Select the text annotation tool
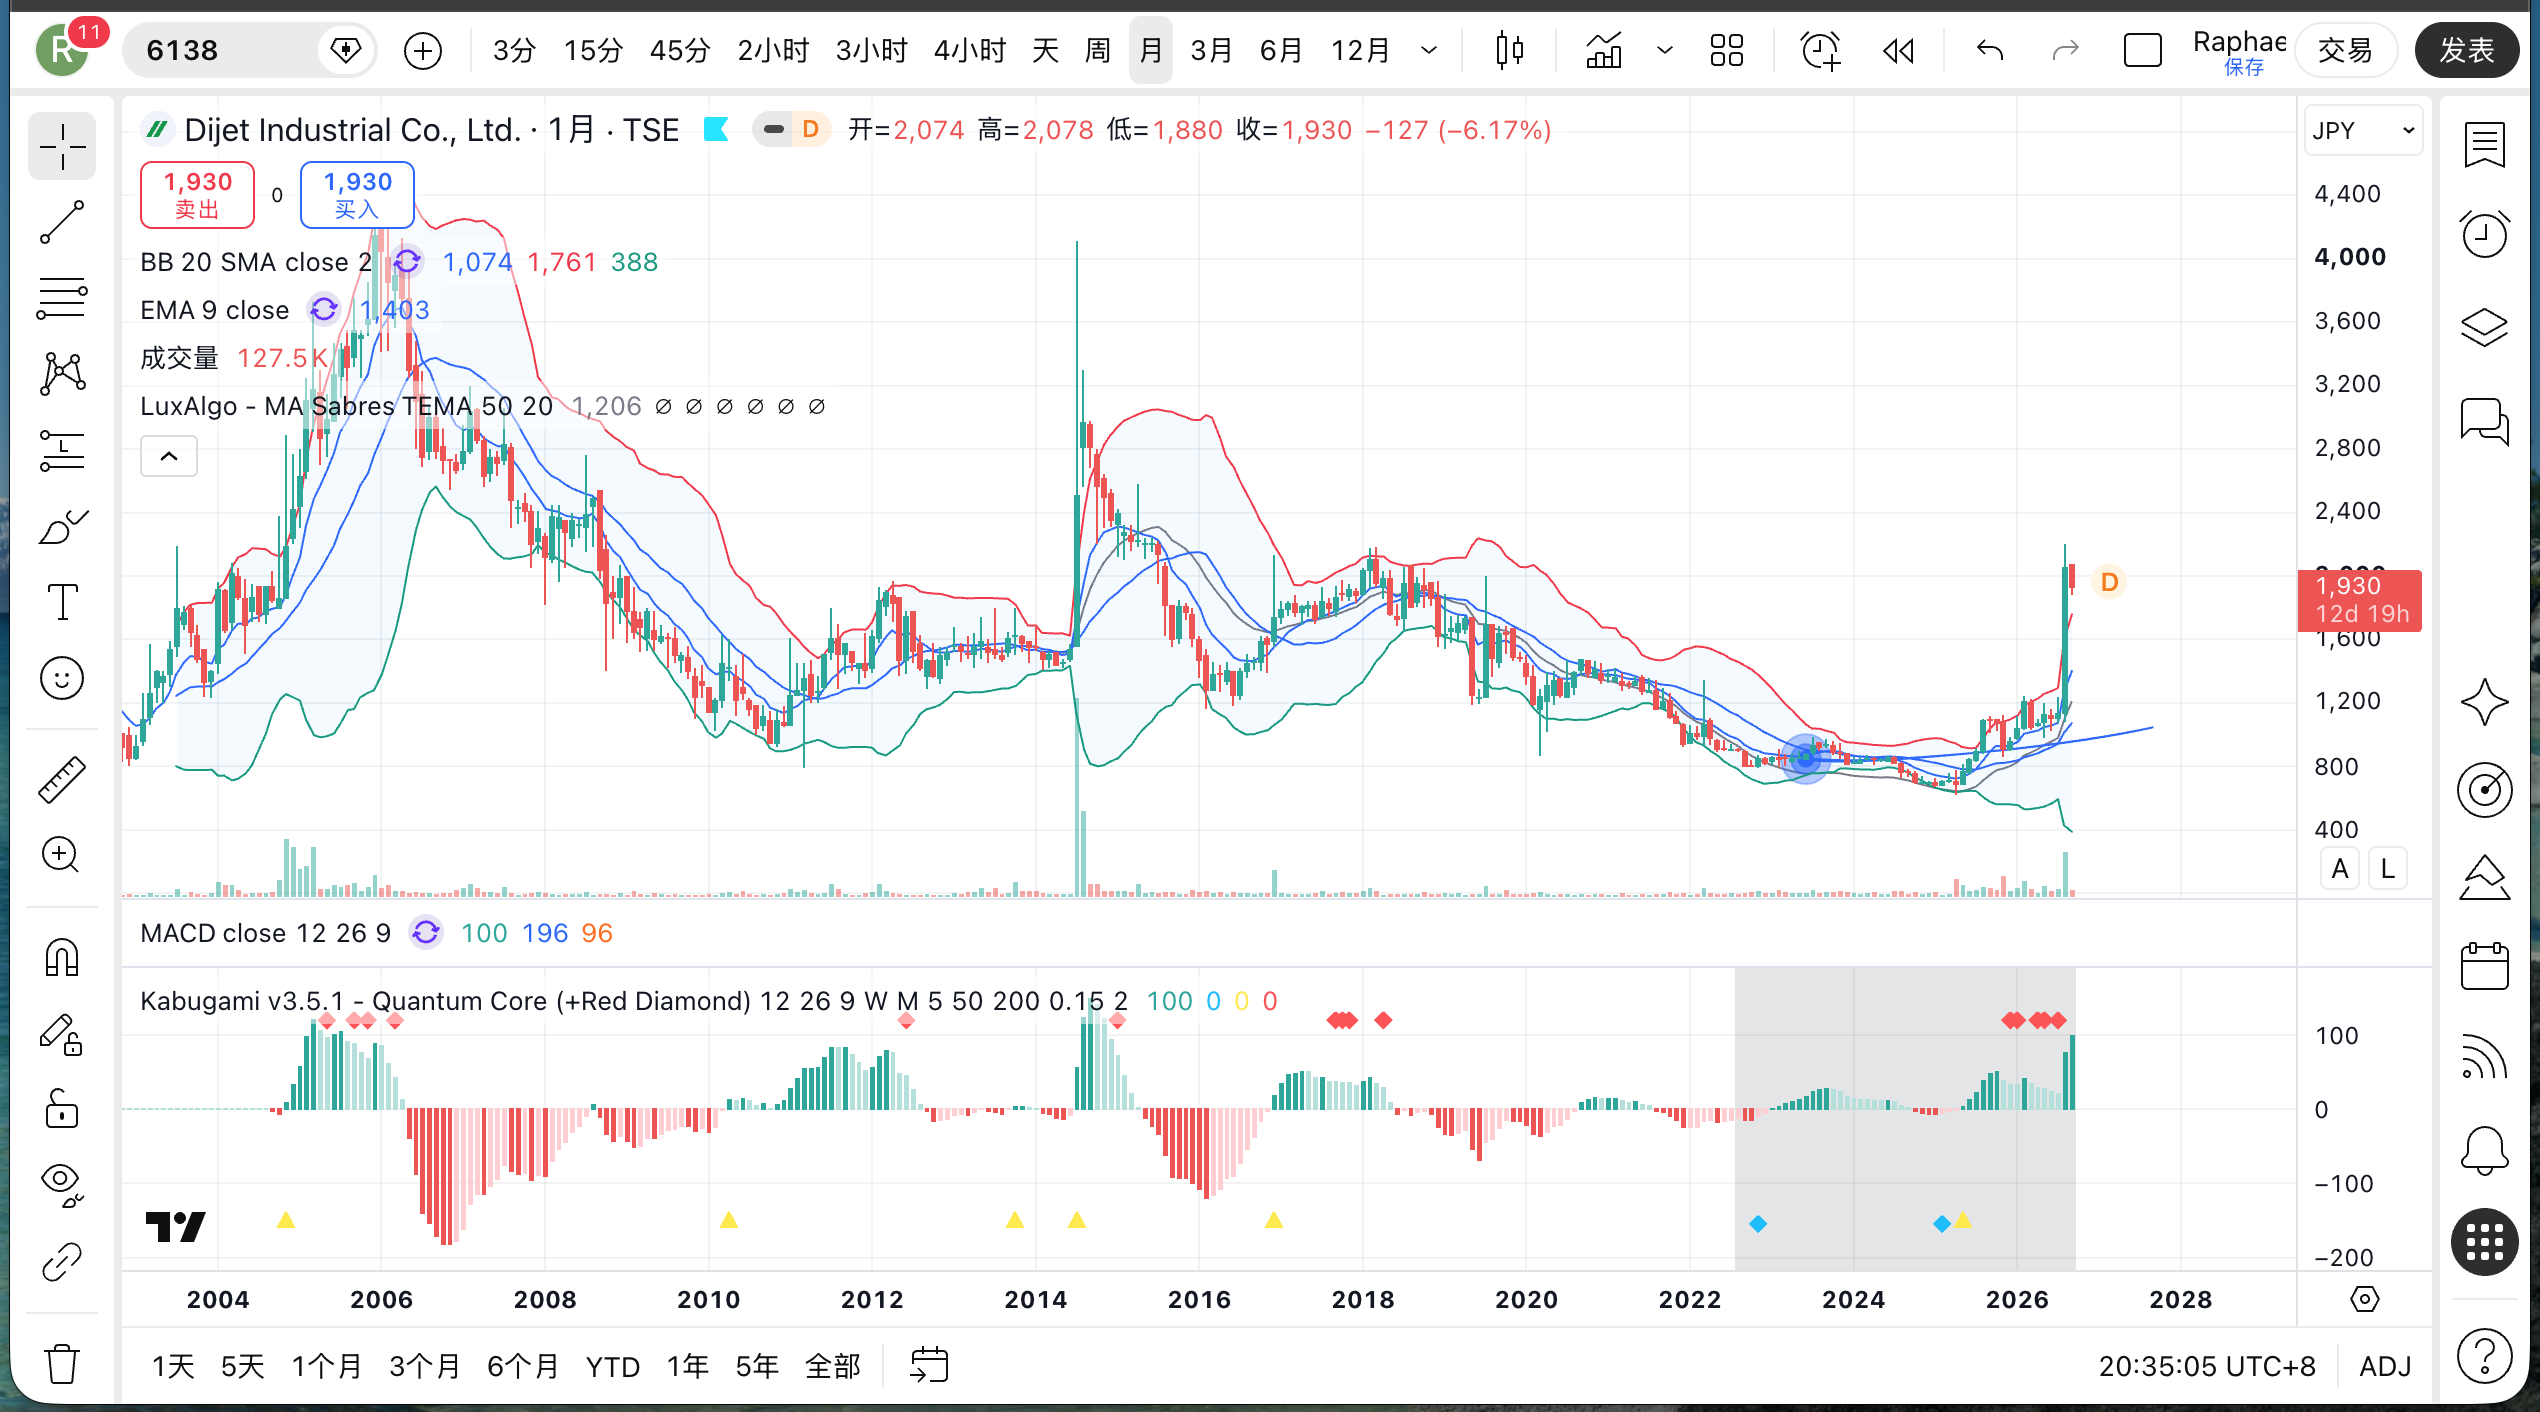This screenshot has height=1412, width=2540. click(x=62, y=602)
